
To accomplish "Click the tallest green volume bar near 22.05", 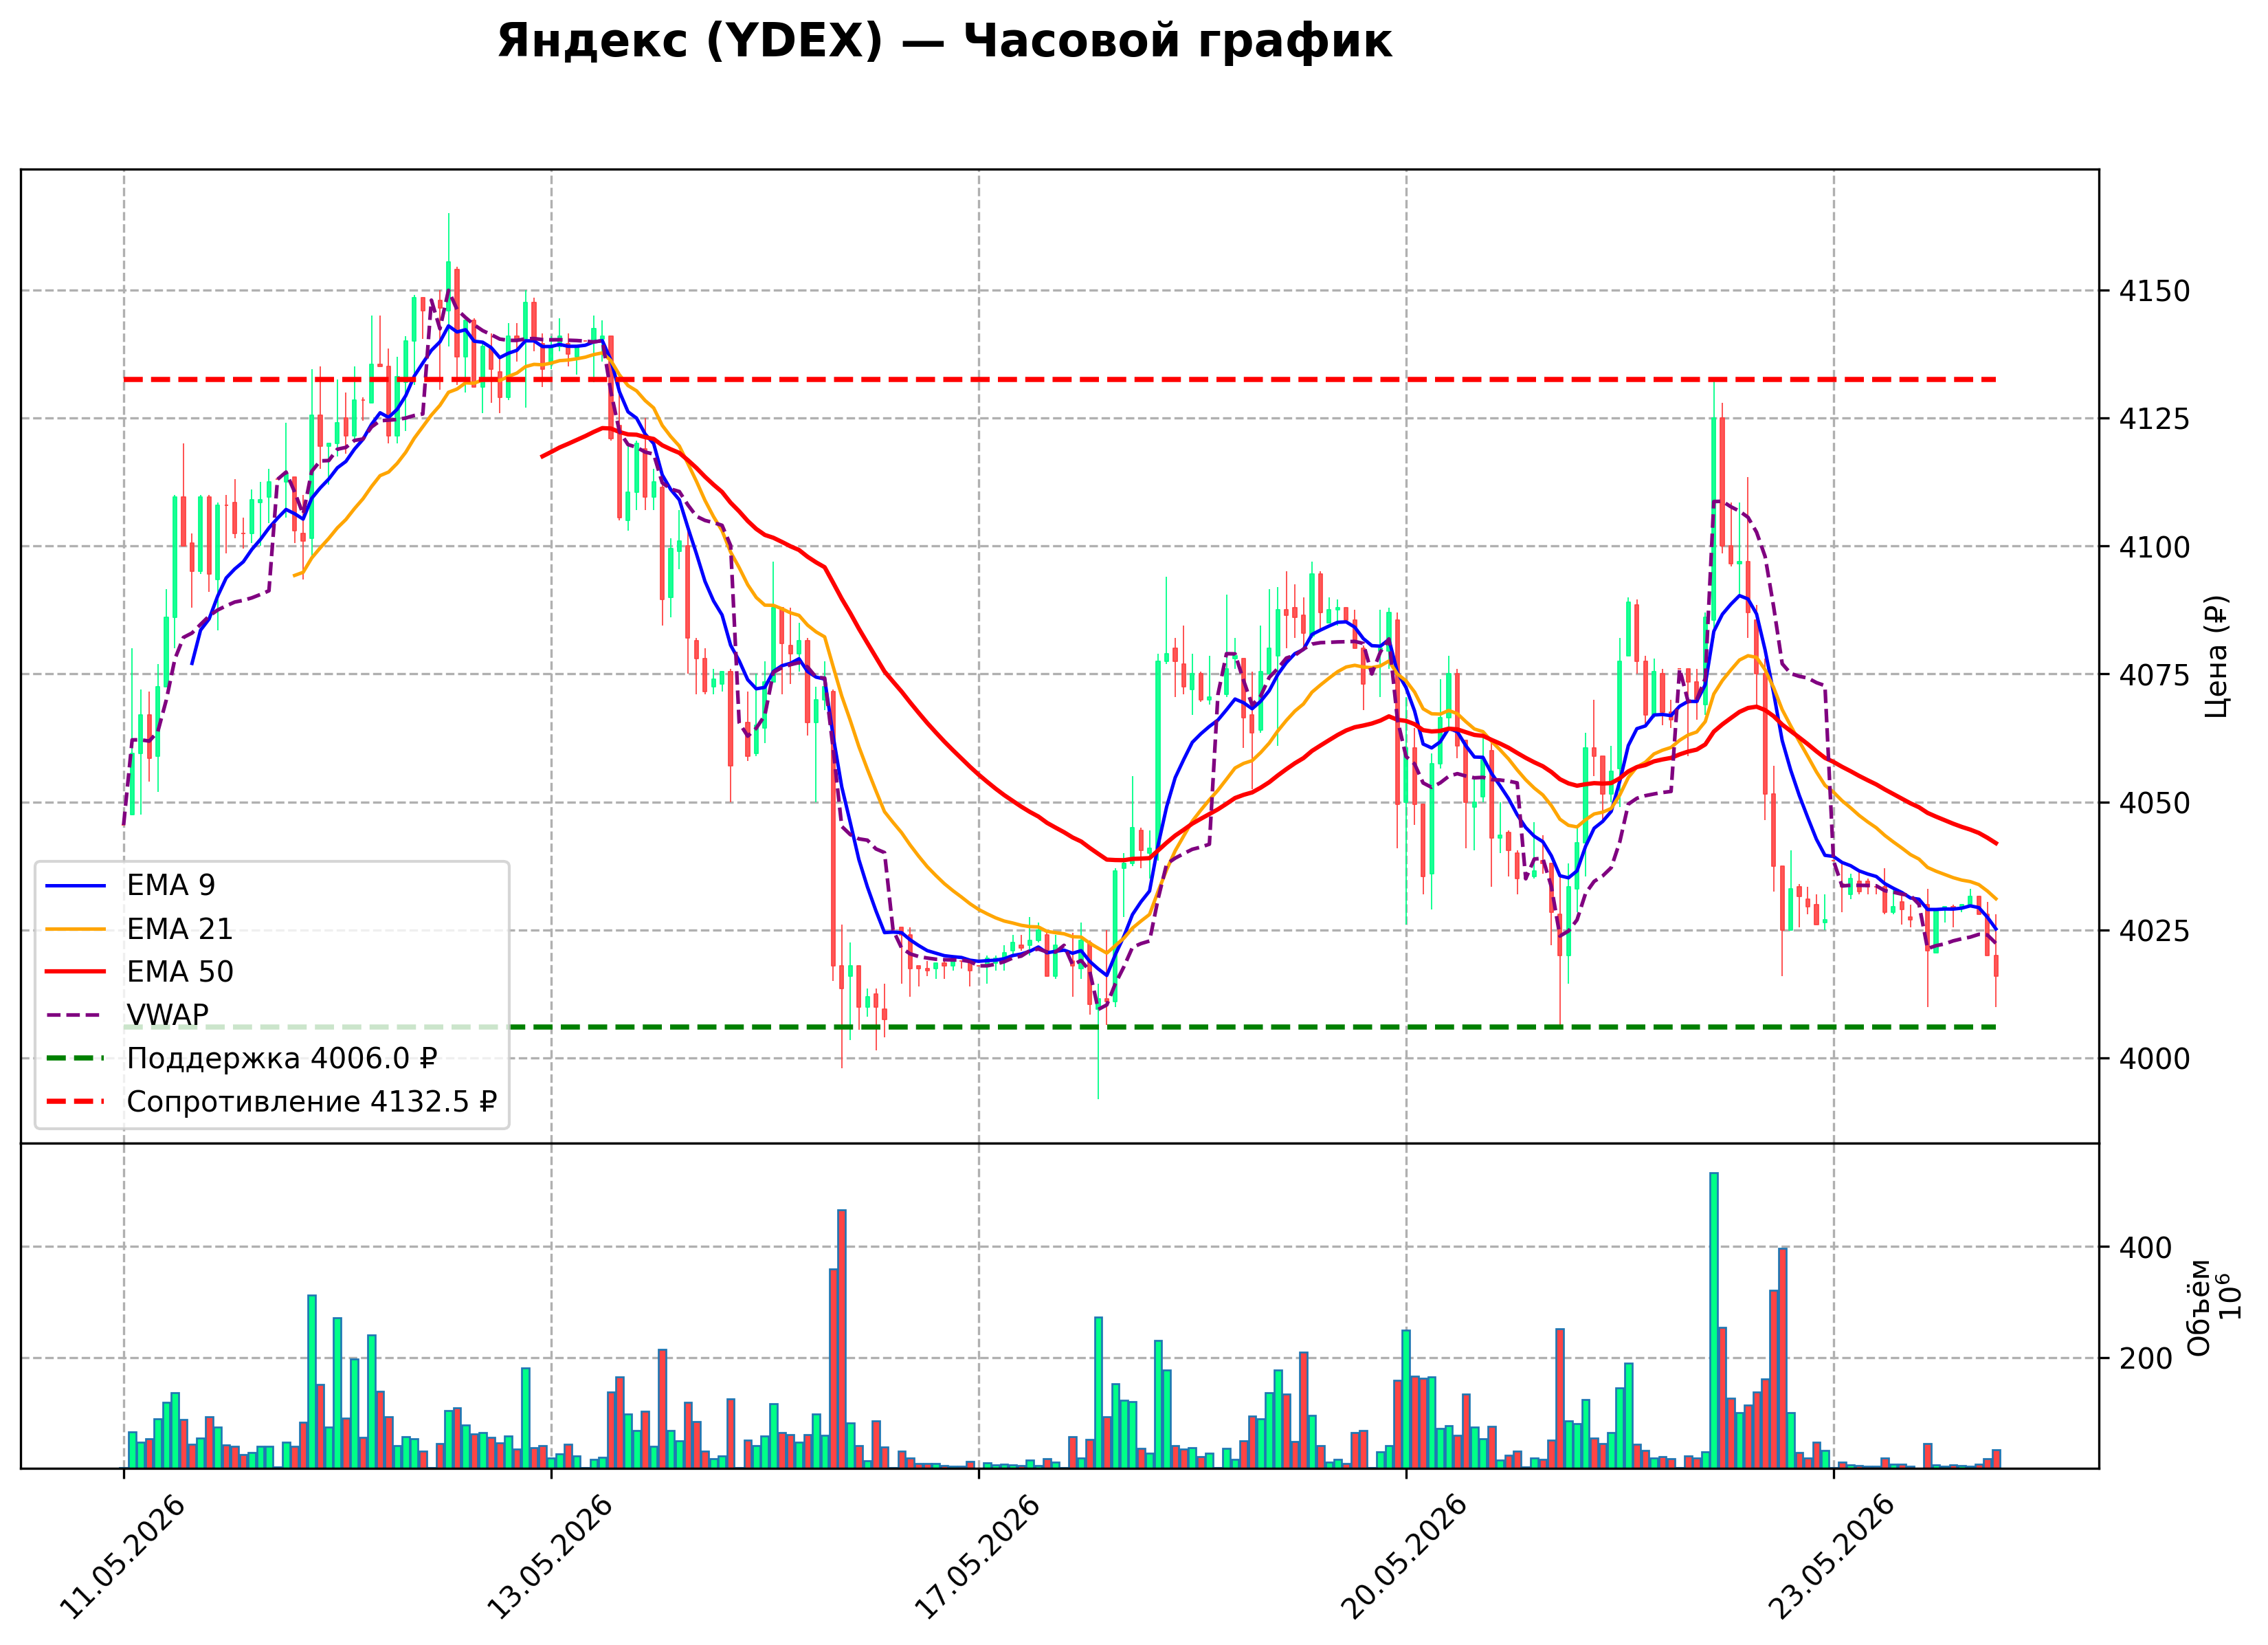I will coord(1714,1320).
